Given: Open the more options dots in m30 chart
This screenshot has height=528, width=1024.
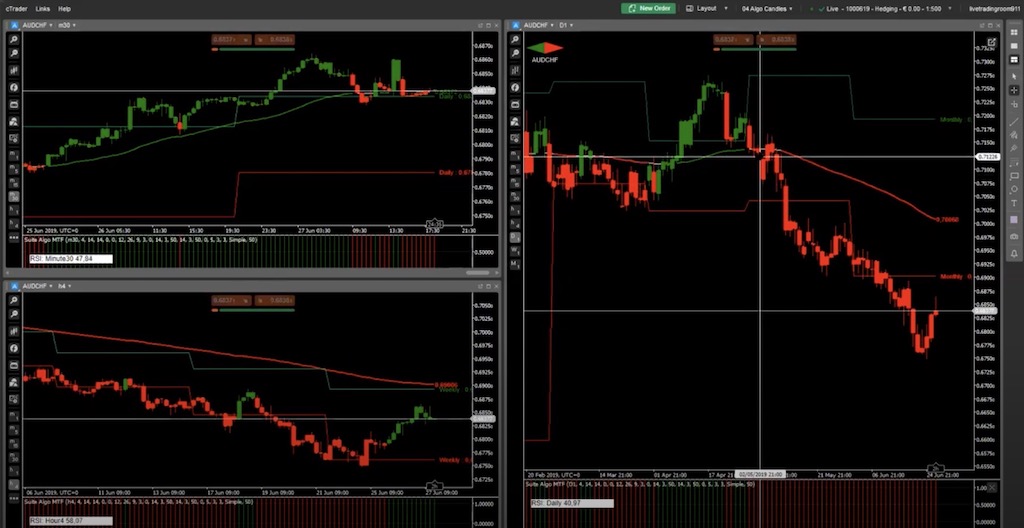Looking at the screenshot, I should pos(14,239).
